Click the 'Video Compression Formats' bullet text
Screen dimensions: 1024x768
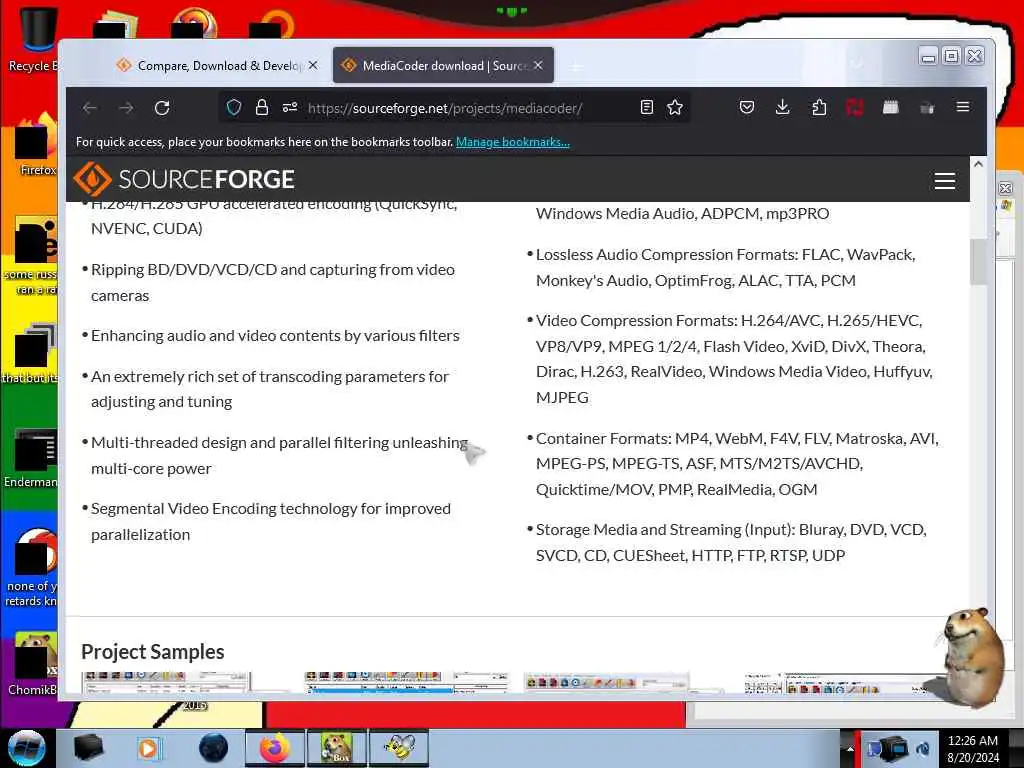point(734,359)
